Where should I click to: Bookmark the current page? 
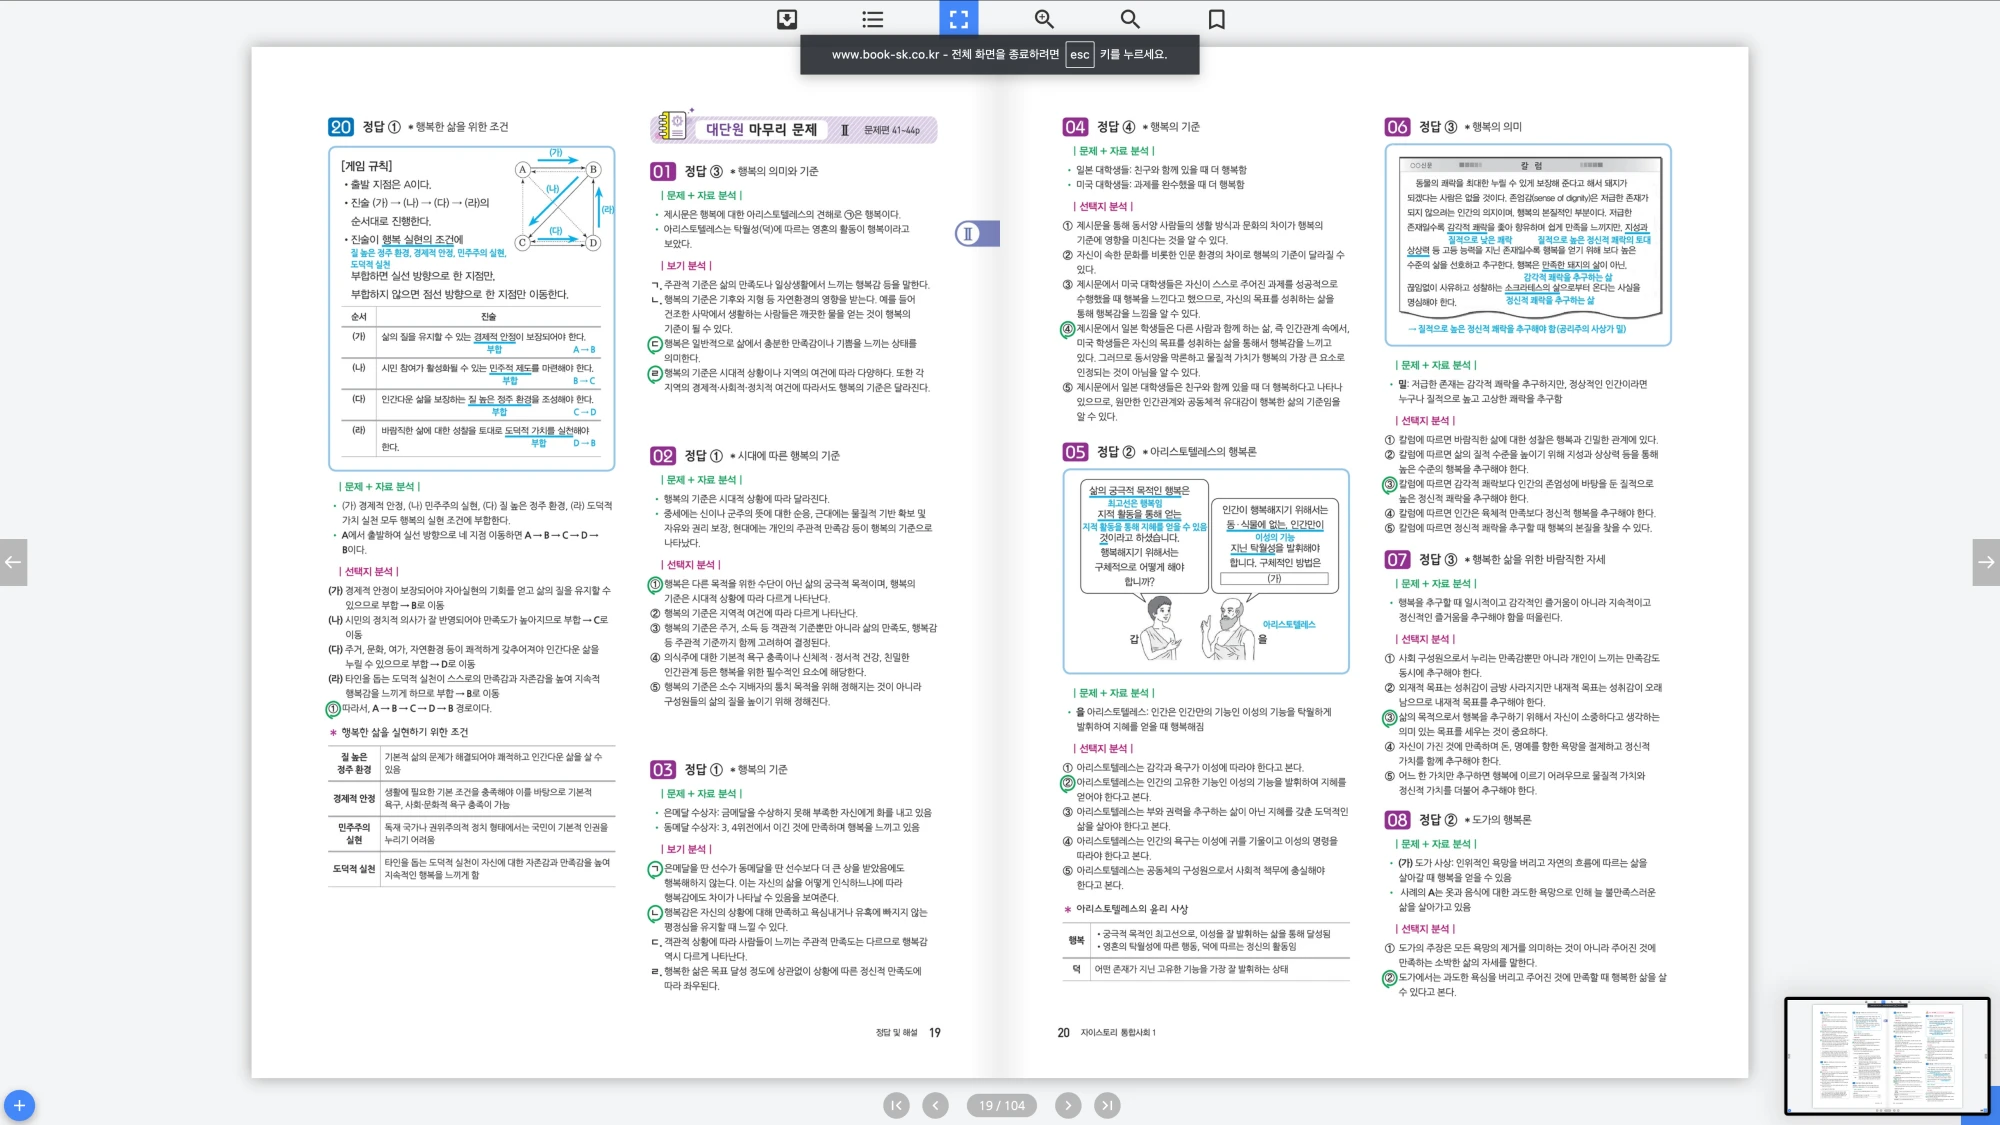pos(1216,19)
